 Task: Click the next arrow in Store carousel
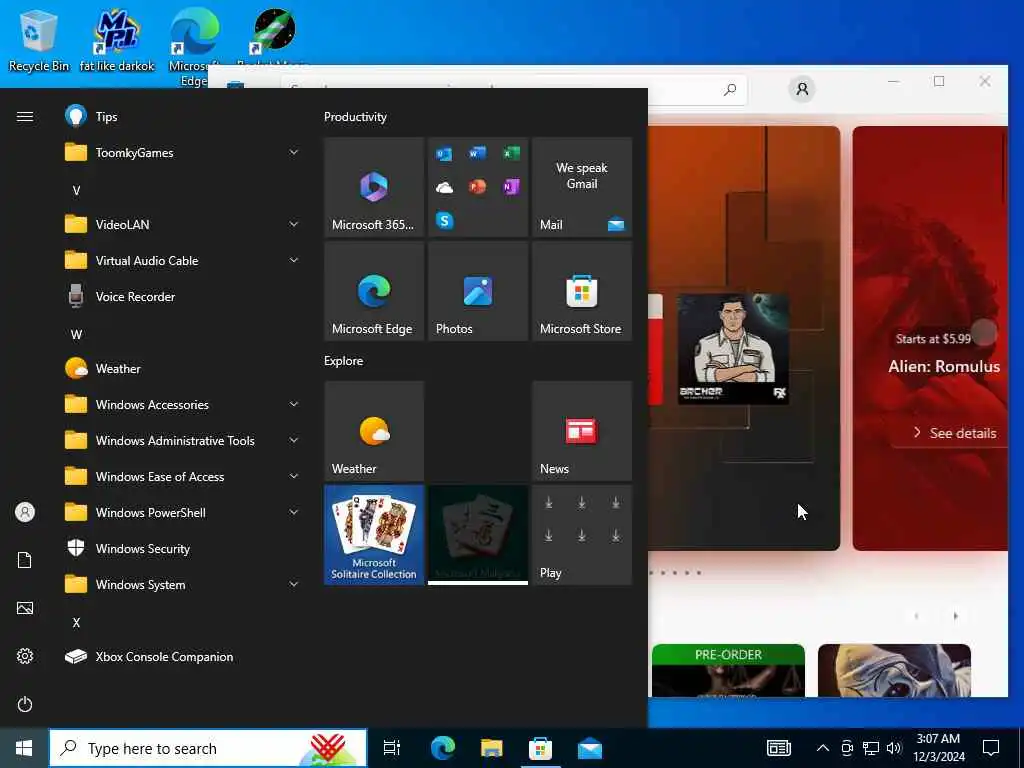click(955, 616)
